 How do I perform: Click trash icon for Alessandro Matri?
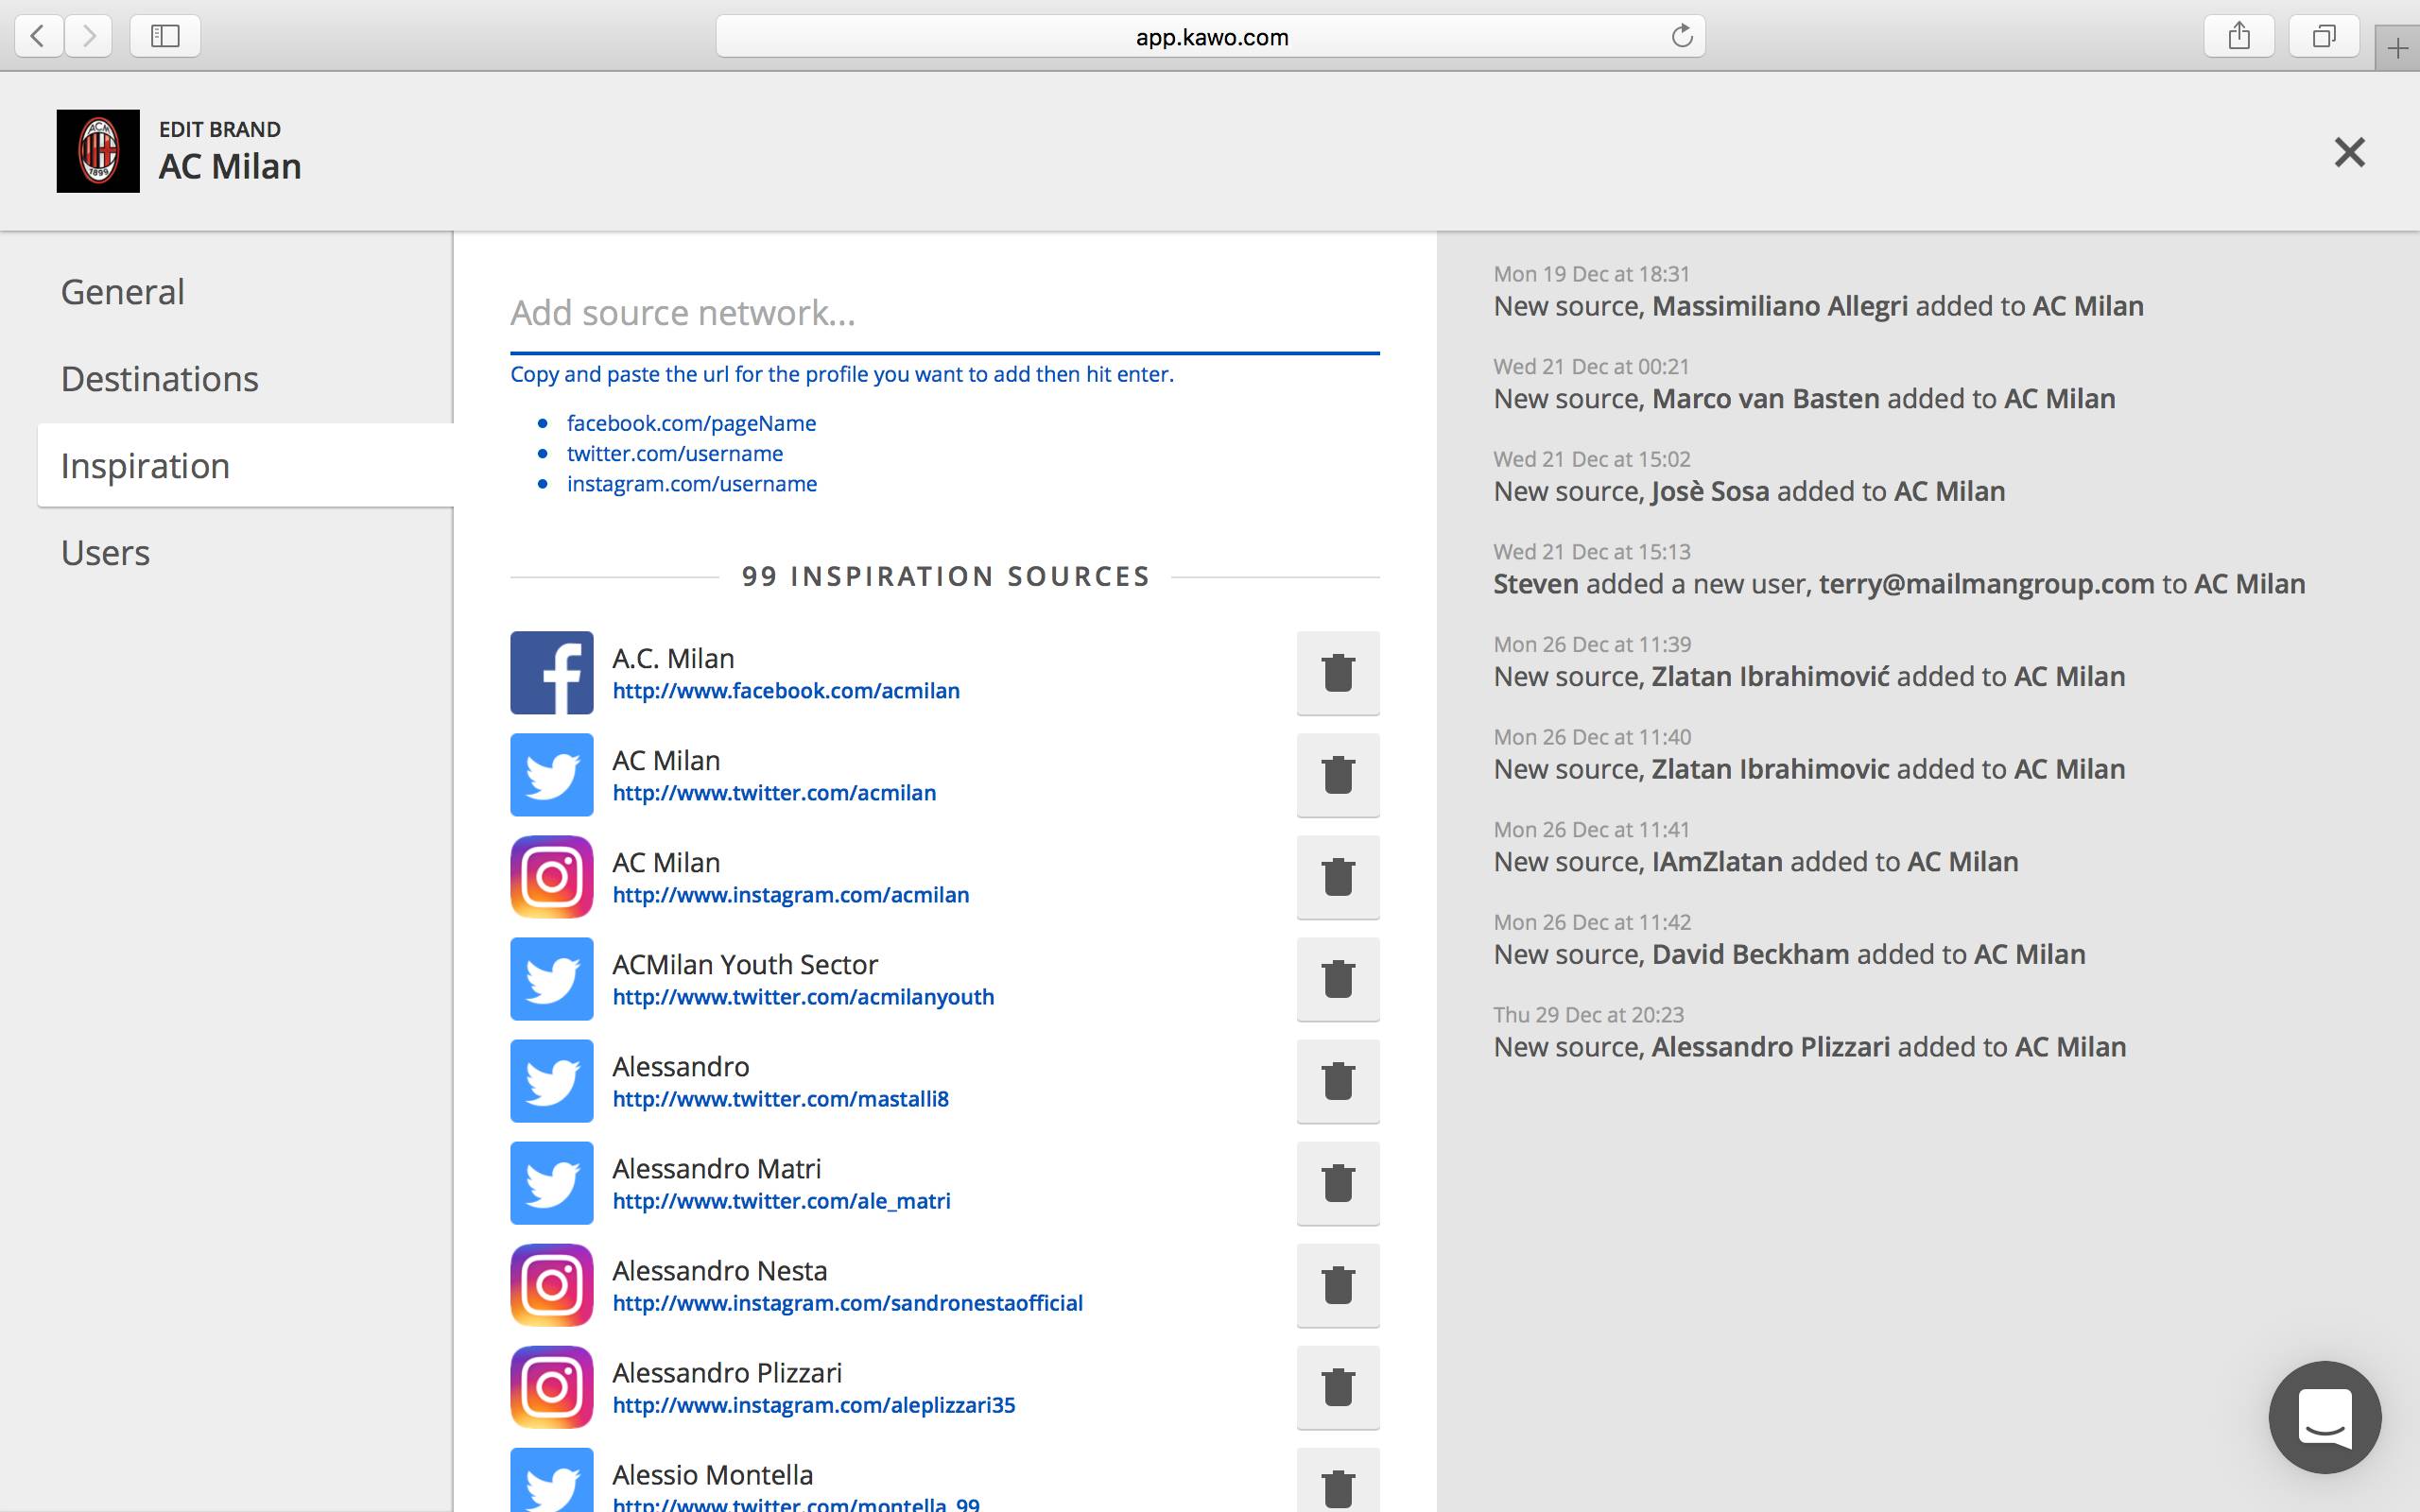tap(1337, 1183)
